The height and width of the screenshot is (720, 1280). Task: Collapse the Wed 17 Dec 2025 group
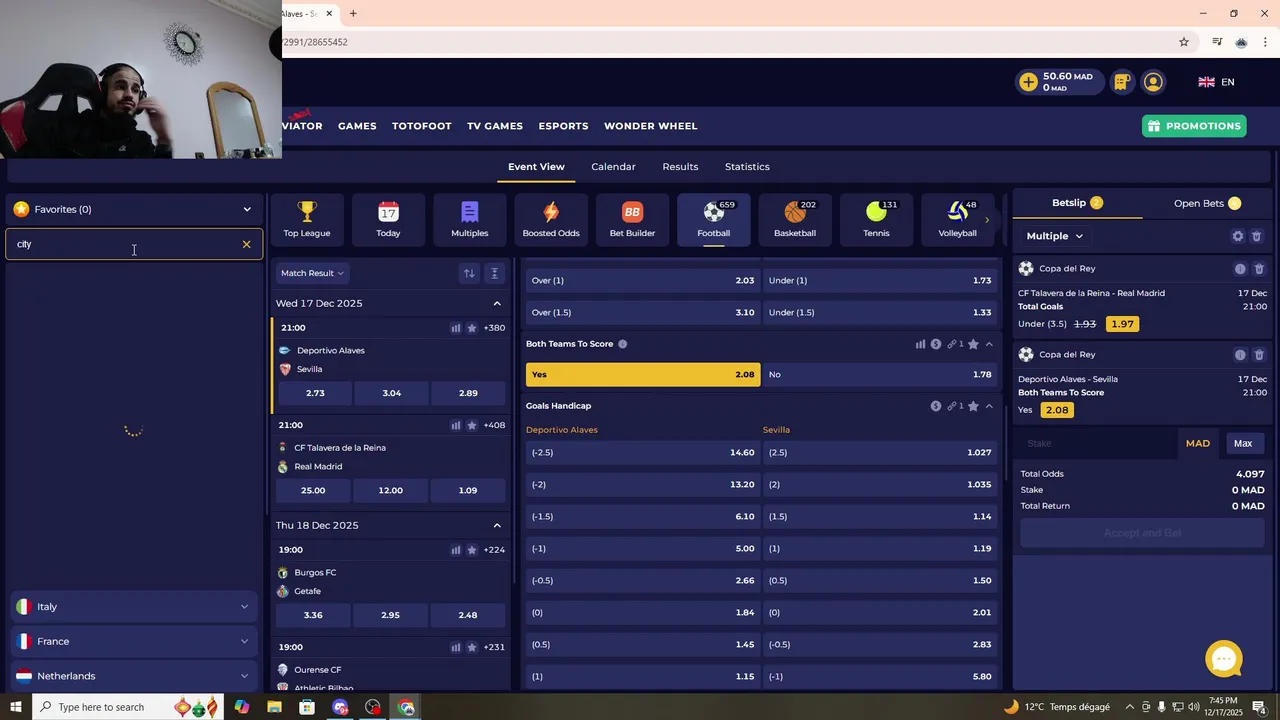[497, 303]
